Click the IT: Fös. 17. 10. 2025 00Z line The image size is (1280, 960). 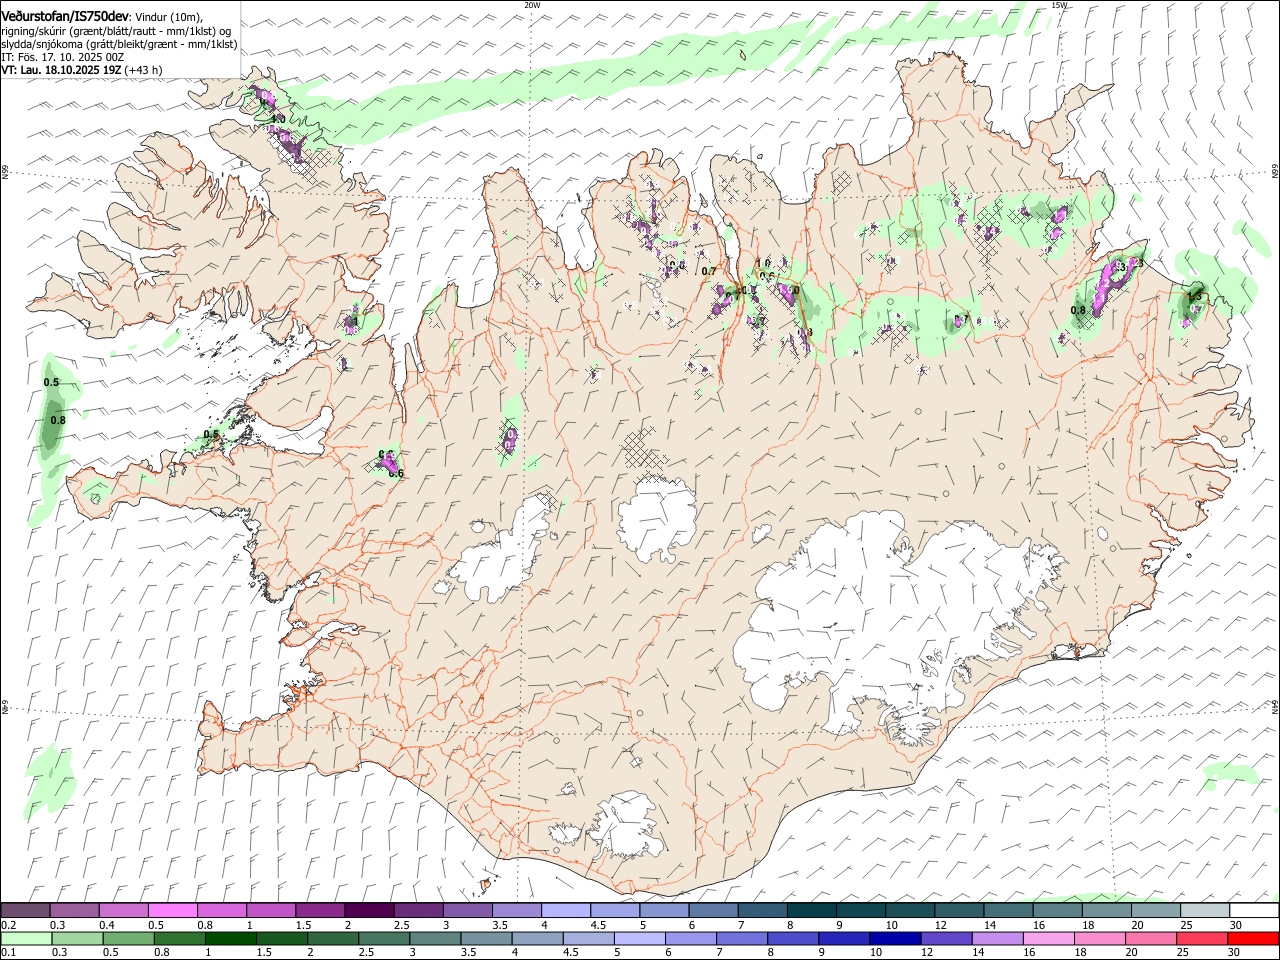tap(62, 57)
